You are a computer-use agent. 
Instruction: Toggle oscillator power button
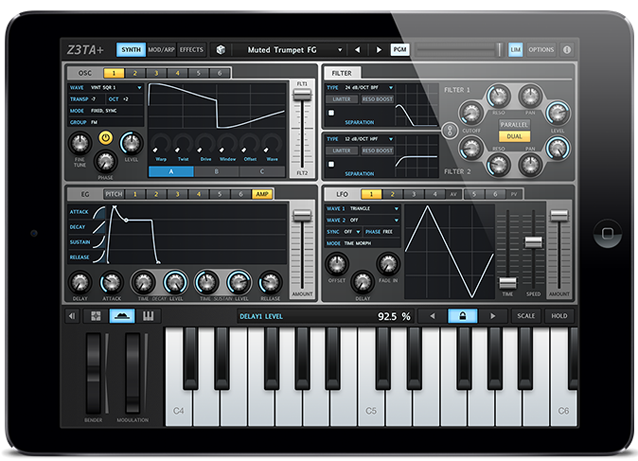(x=105, y=138)
